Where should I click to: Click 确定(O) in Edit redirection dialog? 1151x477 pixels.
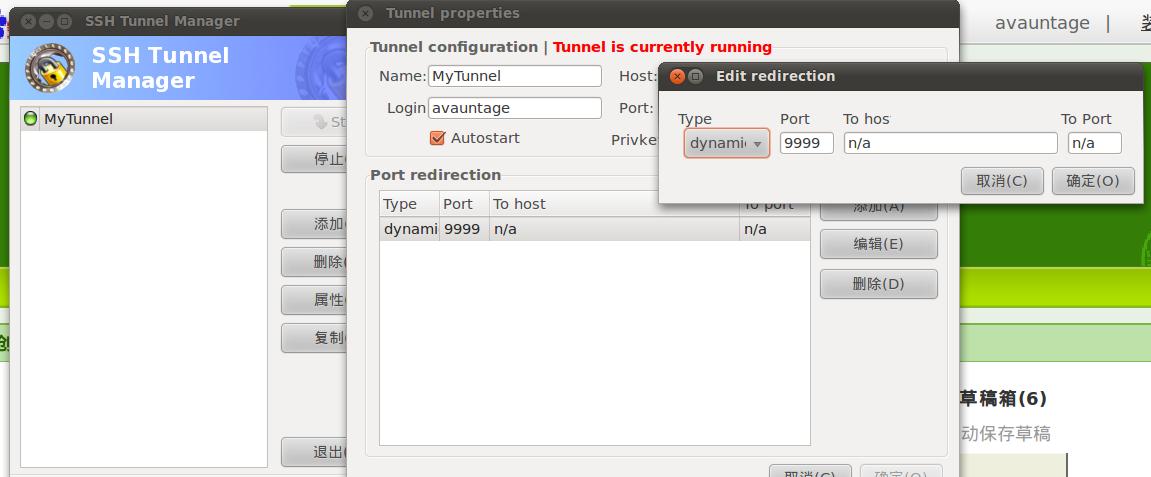[x=1093, y=181]
